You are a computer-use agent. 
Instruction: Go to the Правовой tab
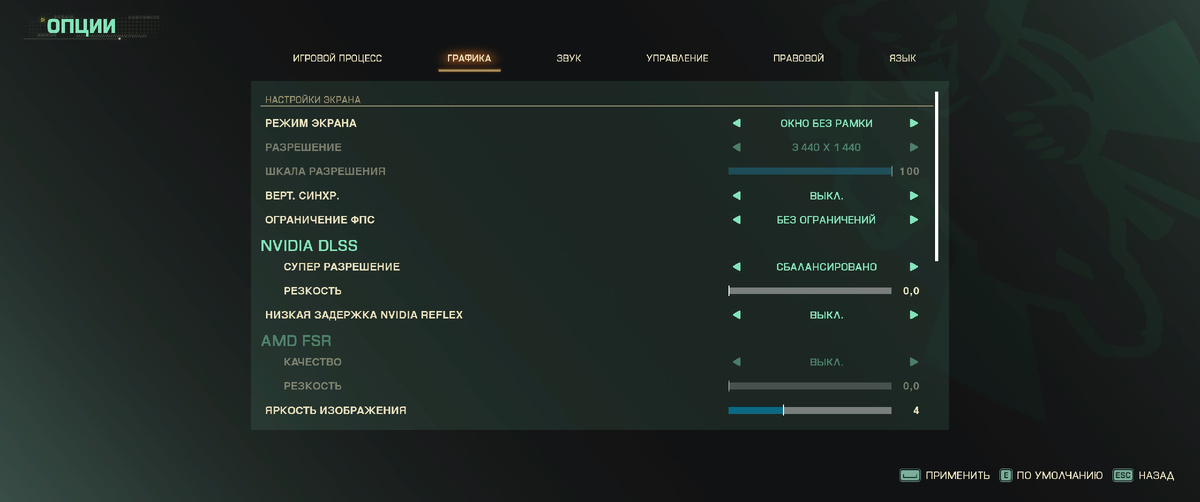[798, 58]
